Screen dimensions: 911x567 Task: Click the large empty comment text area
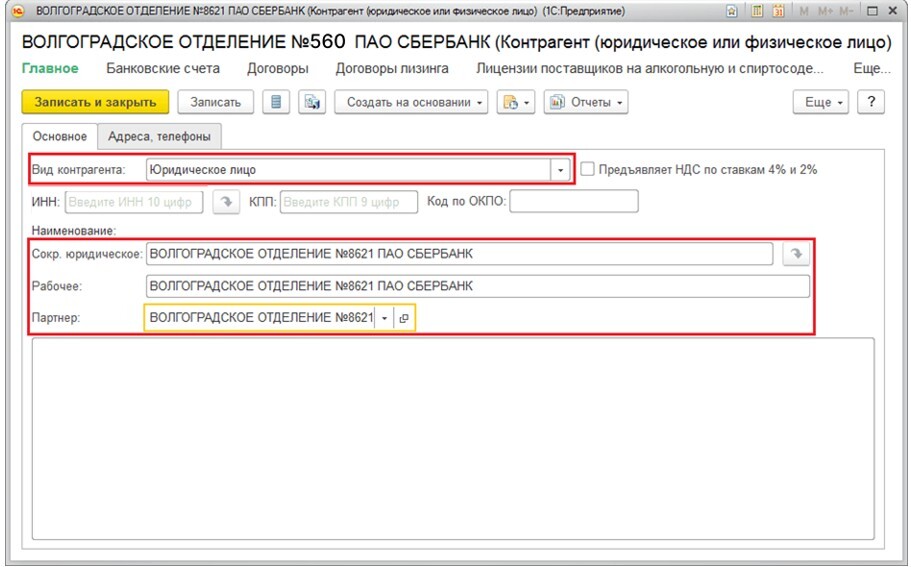pos(453,439)
